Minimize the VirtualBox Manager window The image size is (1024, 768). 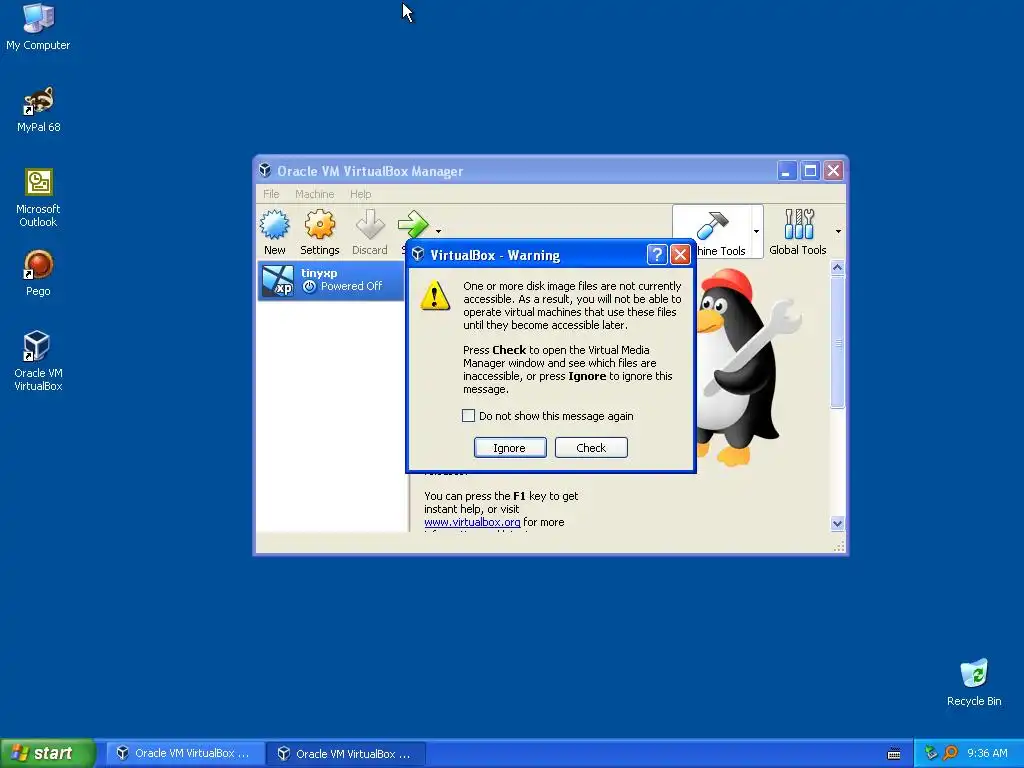pyautogui.click(x=787, y=171)
